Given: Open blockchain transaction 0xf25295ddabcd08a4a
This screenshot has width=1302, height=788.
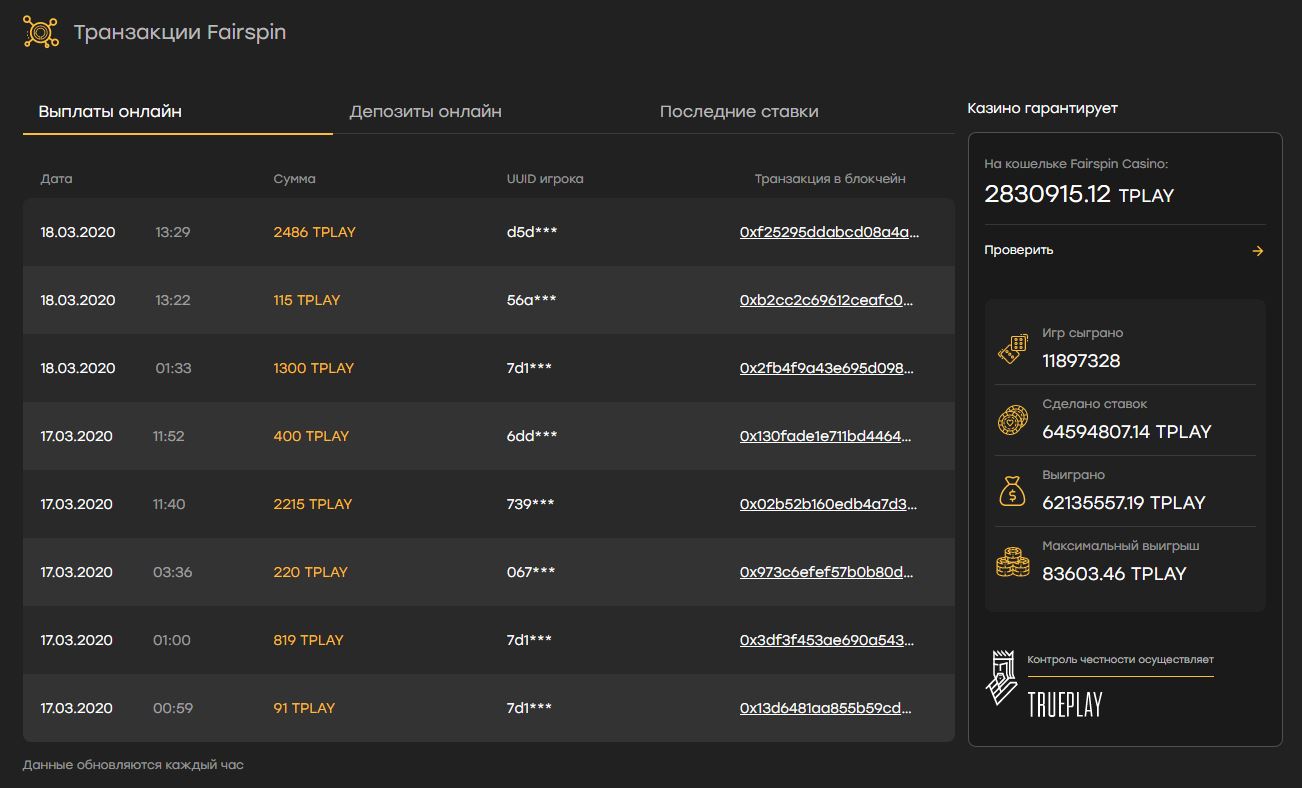Looking at the screenshot, I should tap(828, 232).
